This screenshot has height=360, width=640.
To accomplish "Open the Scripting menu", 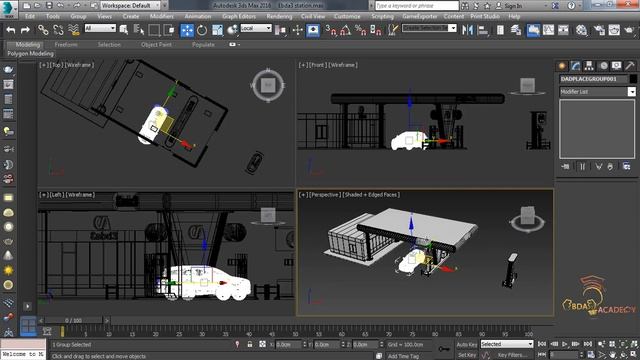I will tap(382, 17).
